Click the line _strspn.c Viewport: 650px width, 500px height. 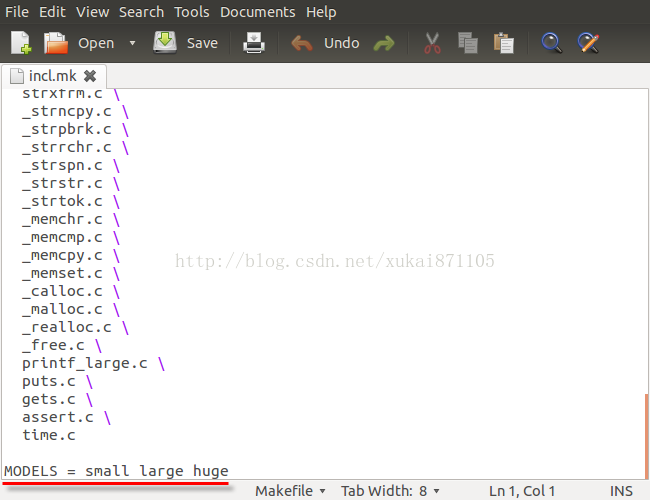coord(71,165)
